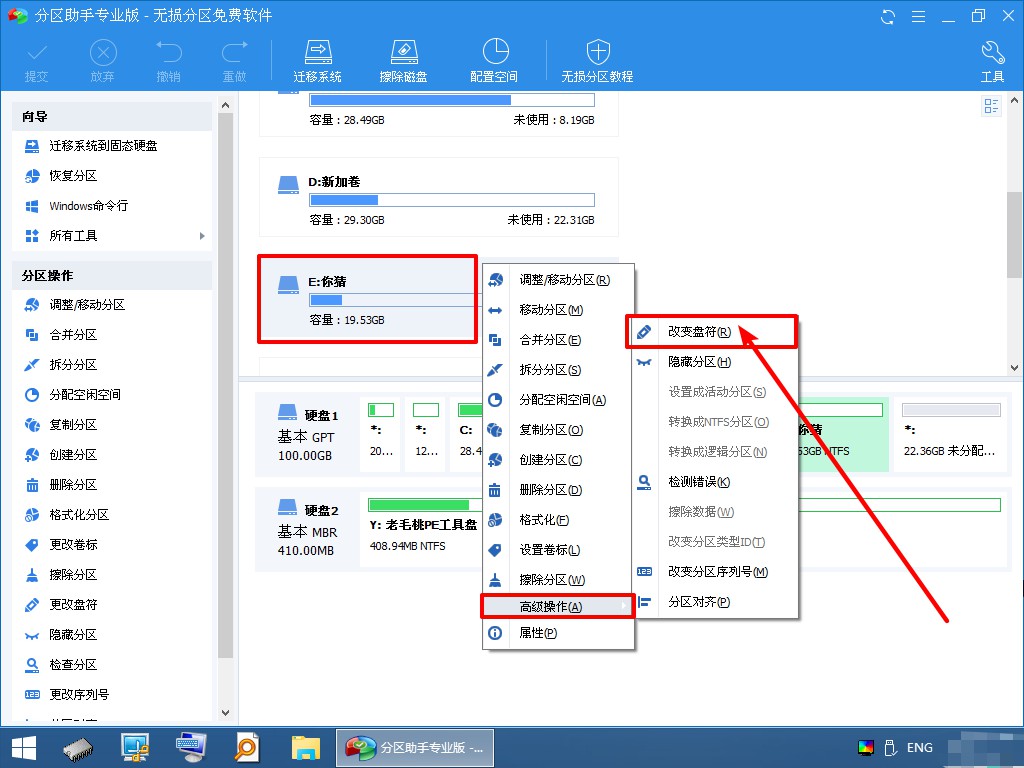Click the 迁移系统 toolbar icon

click(317, 61)
